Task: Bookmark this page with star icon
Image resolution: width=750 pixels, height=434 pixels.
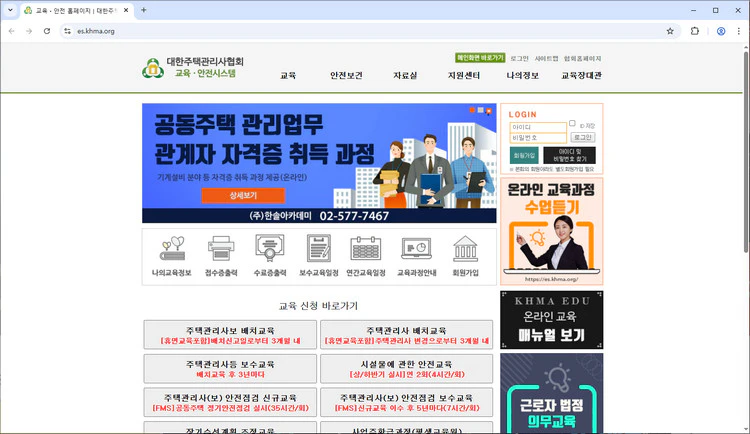Action: (670, 31)
